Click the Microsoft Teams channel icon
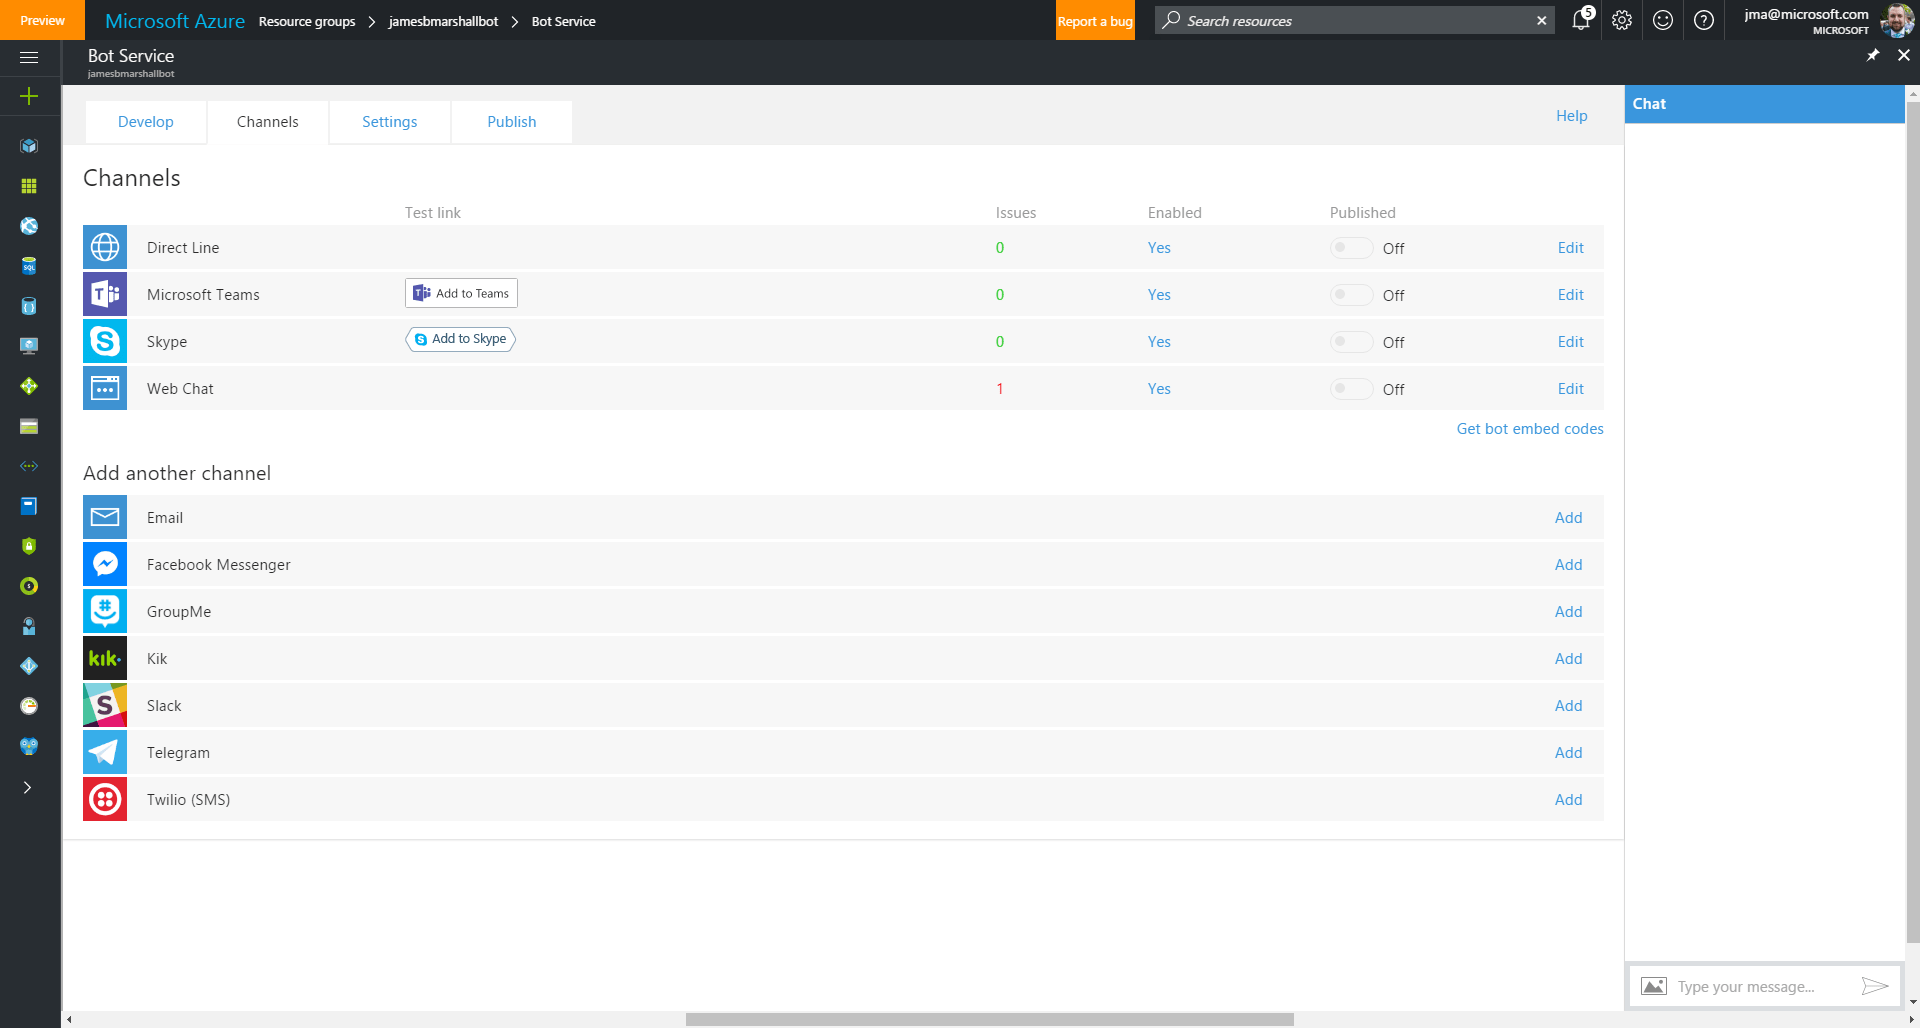 pyautogui.click(x=105, y=294)
